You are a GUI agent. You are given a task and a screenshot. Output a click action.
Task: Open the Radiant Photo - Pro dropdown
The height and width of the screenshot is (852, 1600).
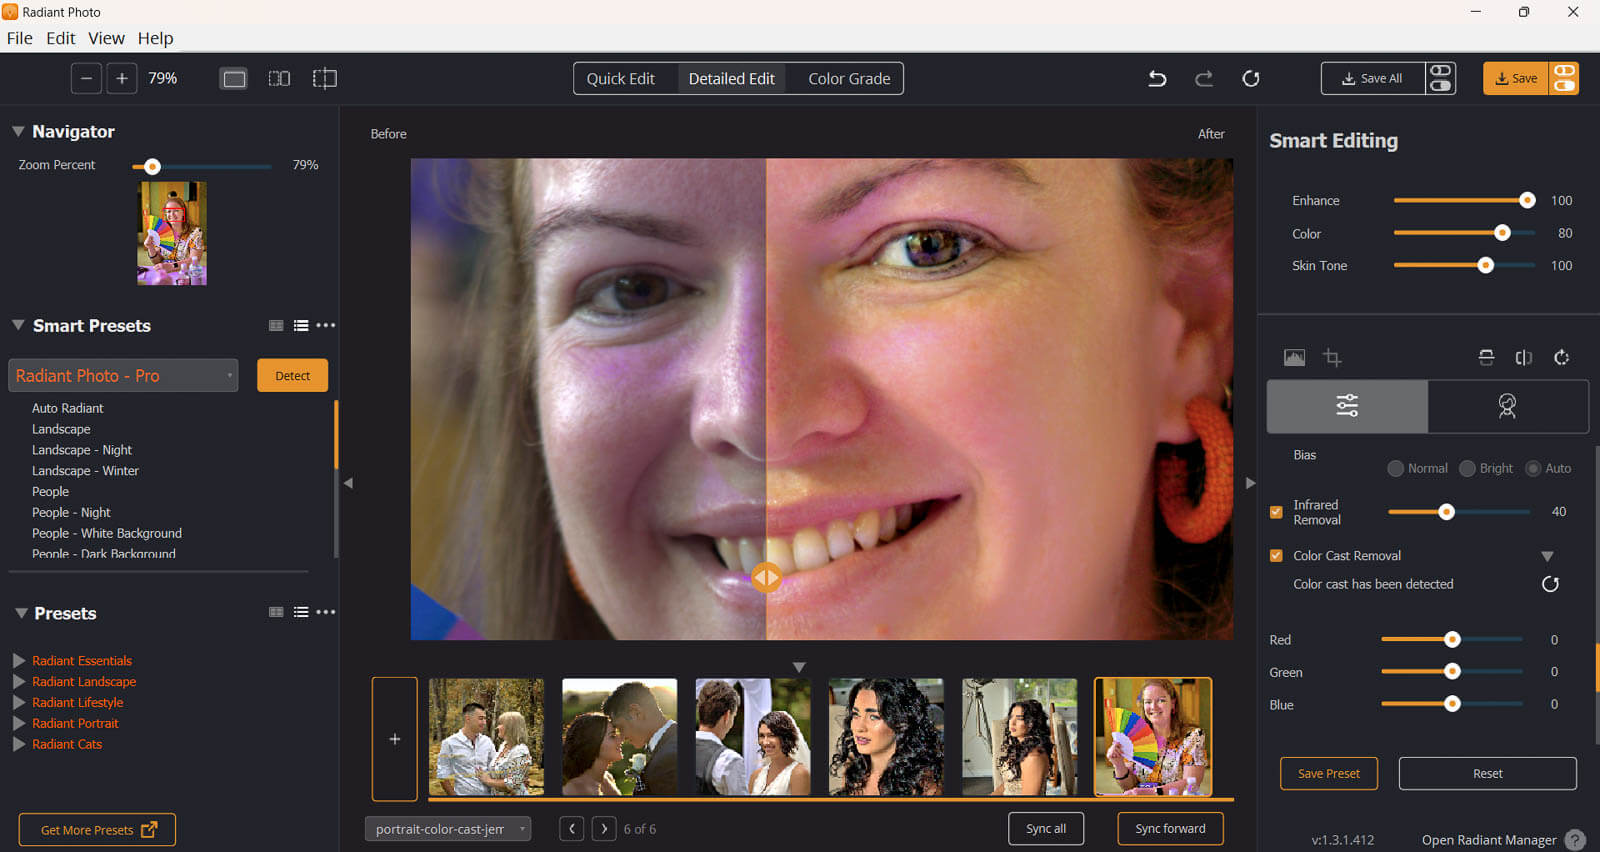[123, 376]
